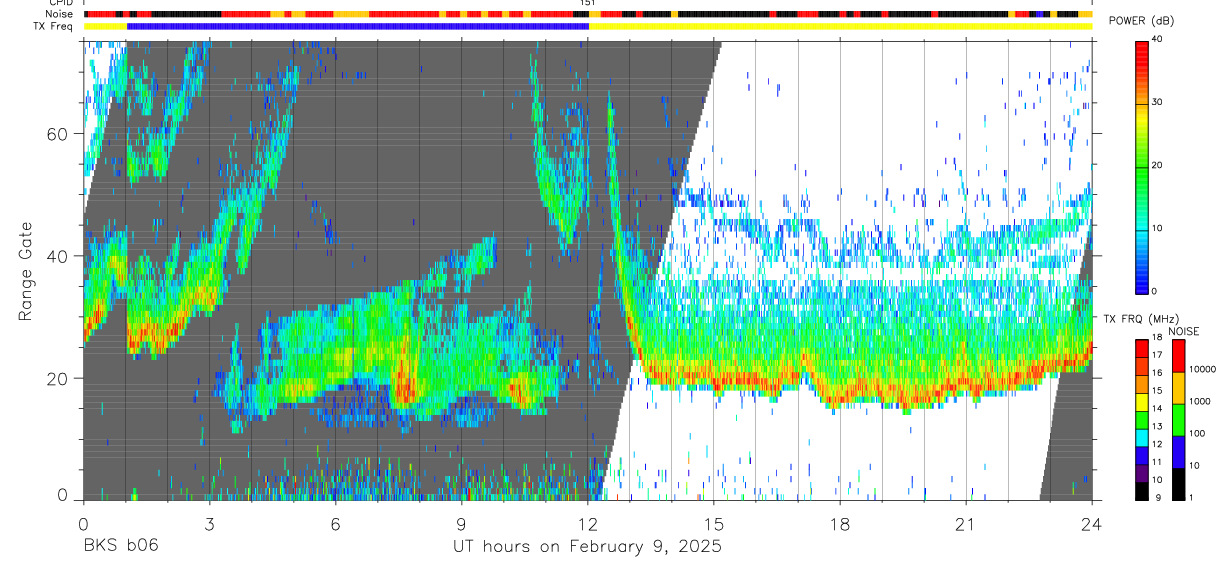Click the Range Gate y-axis title
Screen dimensions: 1228x567
click(25, 273)
